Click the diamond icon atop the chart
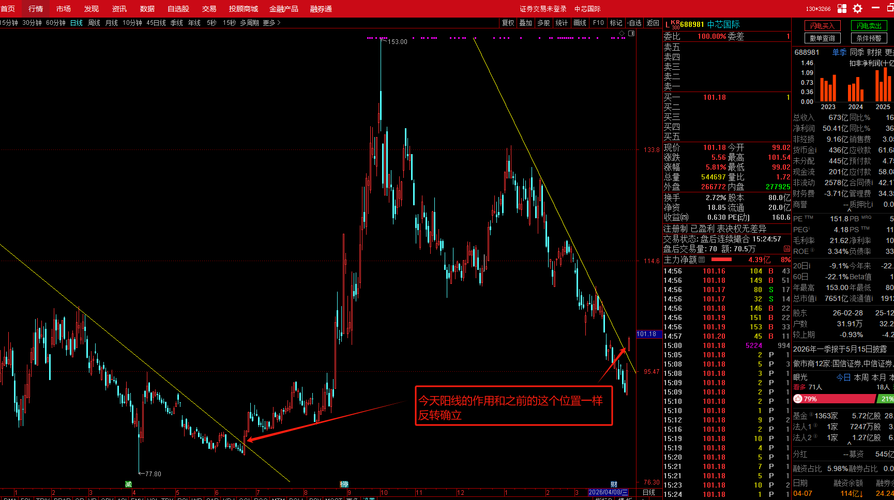This screenshot has height=500, width=894. click(622, 34)
